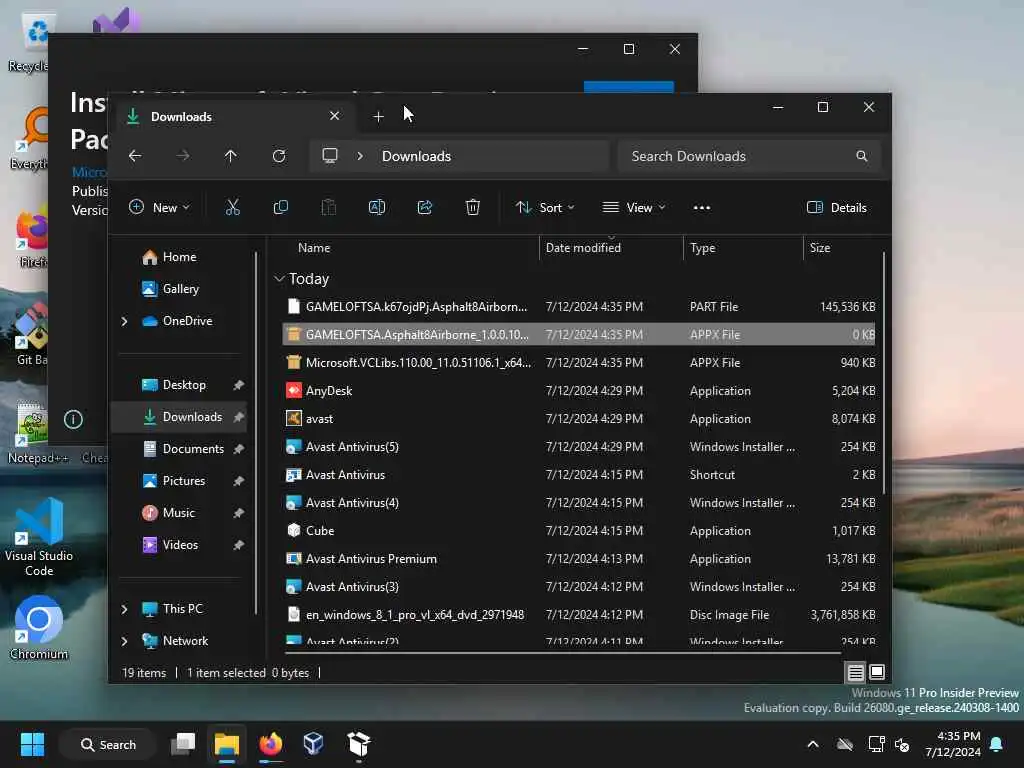Open the notification bell in tray
The width and height of the screenshot is (1024, 768).
tap(997, 744)
